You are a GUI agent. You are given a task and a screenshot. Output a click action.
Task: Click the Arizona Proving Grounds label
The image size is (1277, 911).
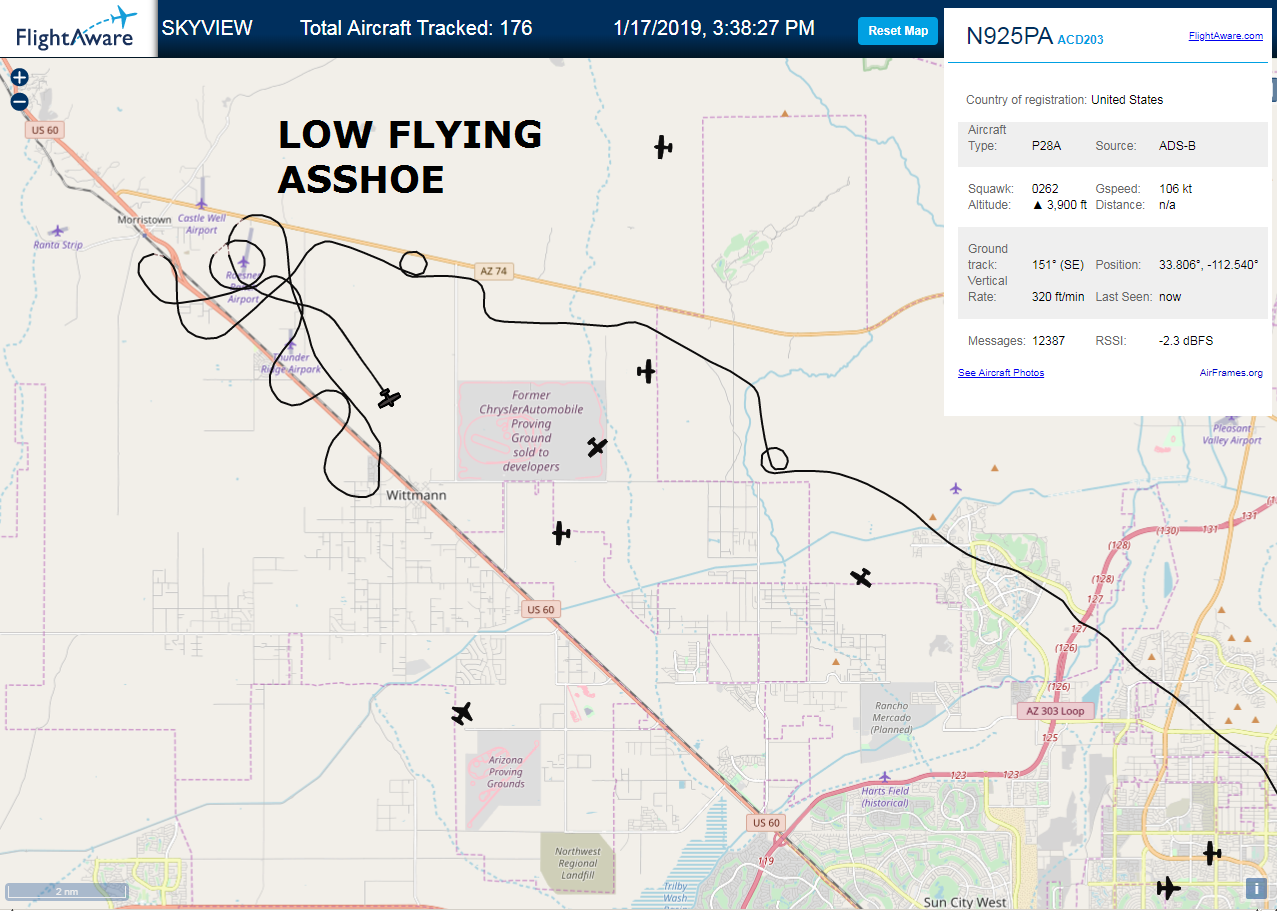[x=506, y=772]
